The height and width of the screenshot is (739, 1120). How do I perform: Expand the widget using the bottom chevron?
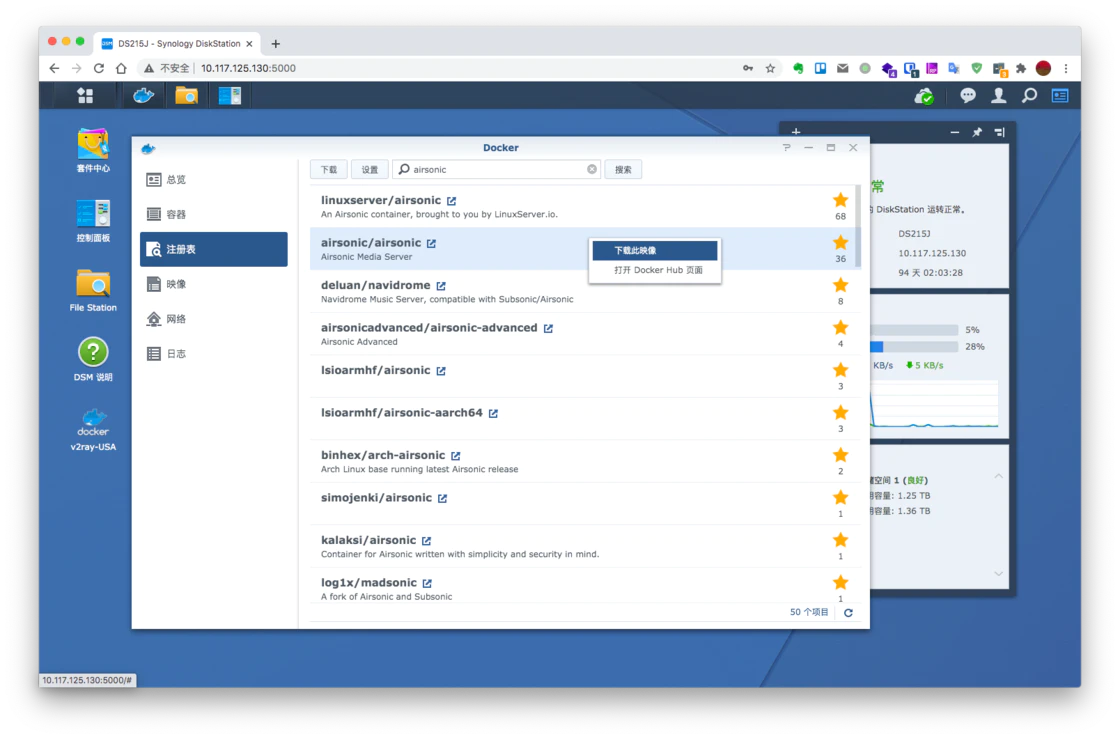pos(998,574)
